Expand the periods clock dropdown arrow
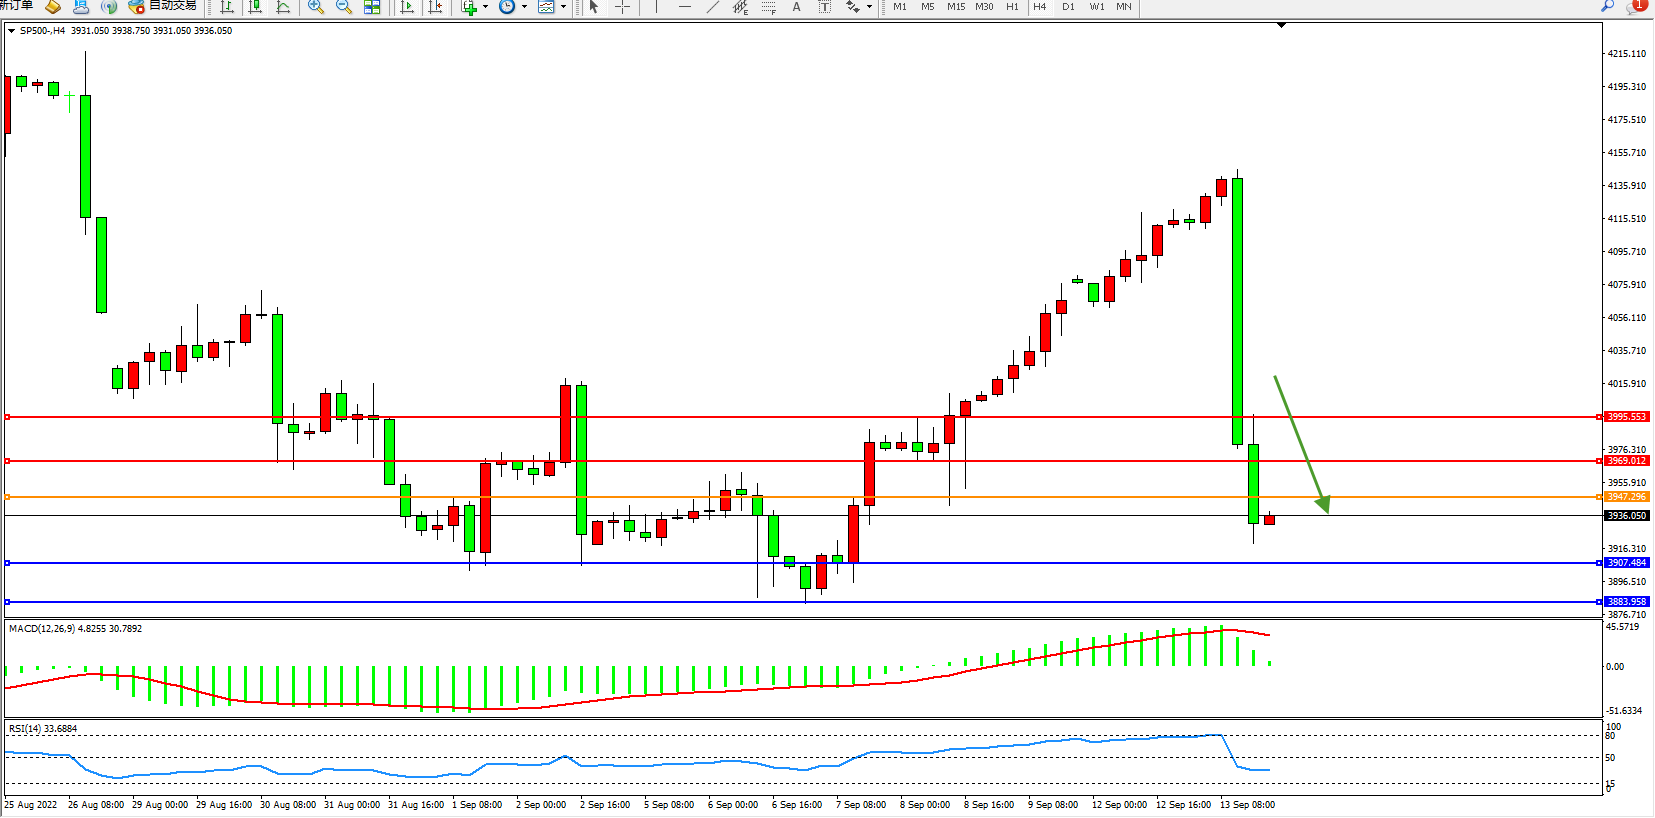 (x=524, y=7)
